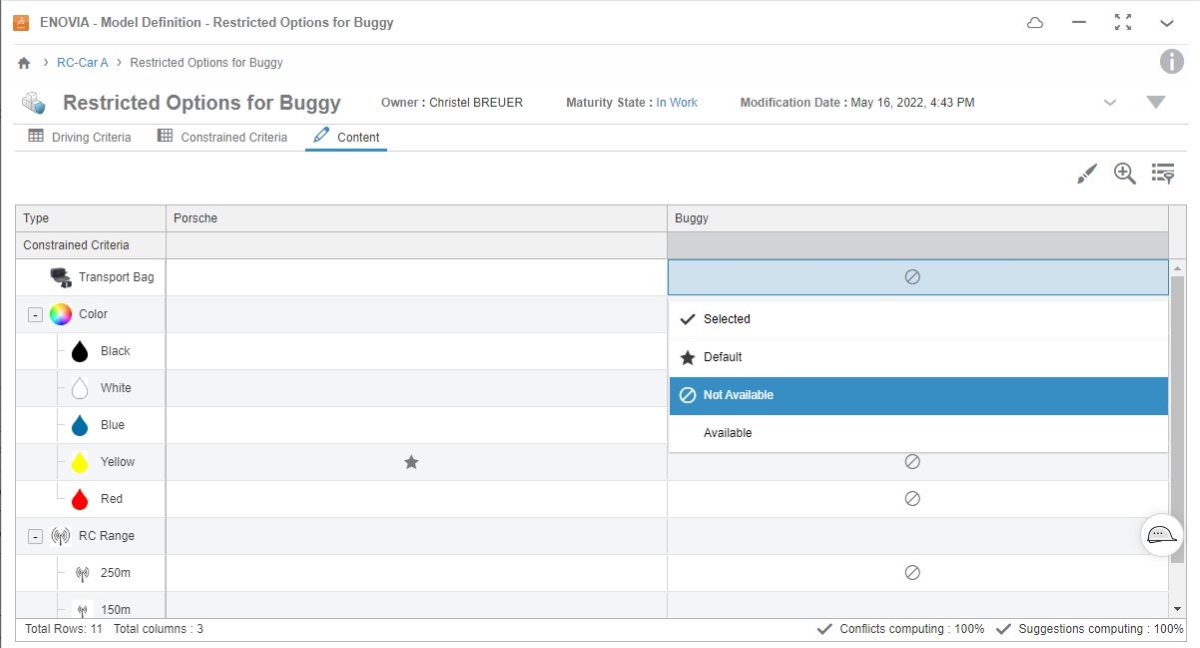Toggle fullscreen with the expand arrows icon
Viewport: 1200px width, 648px height.
(x=1123, y=22)
